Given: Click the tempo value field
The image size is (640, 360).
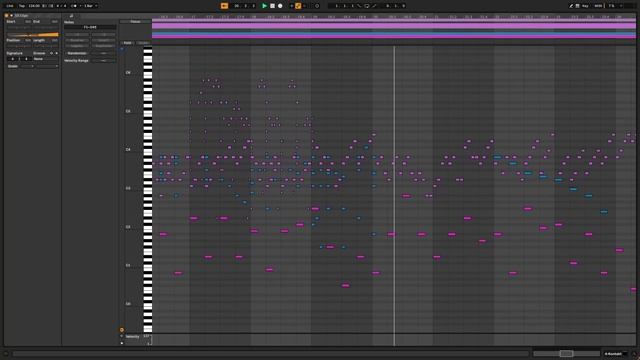Looking at the screenshot, I should click(34, 6).
